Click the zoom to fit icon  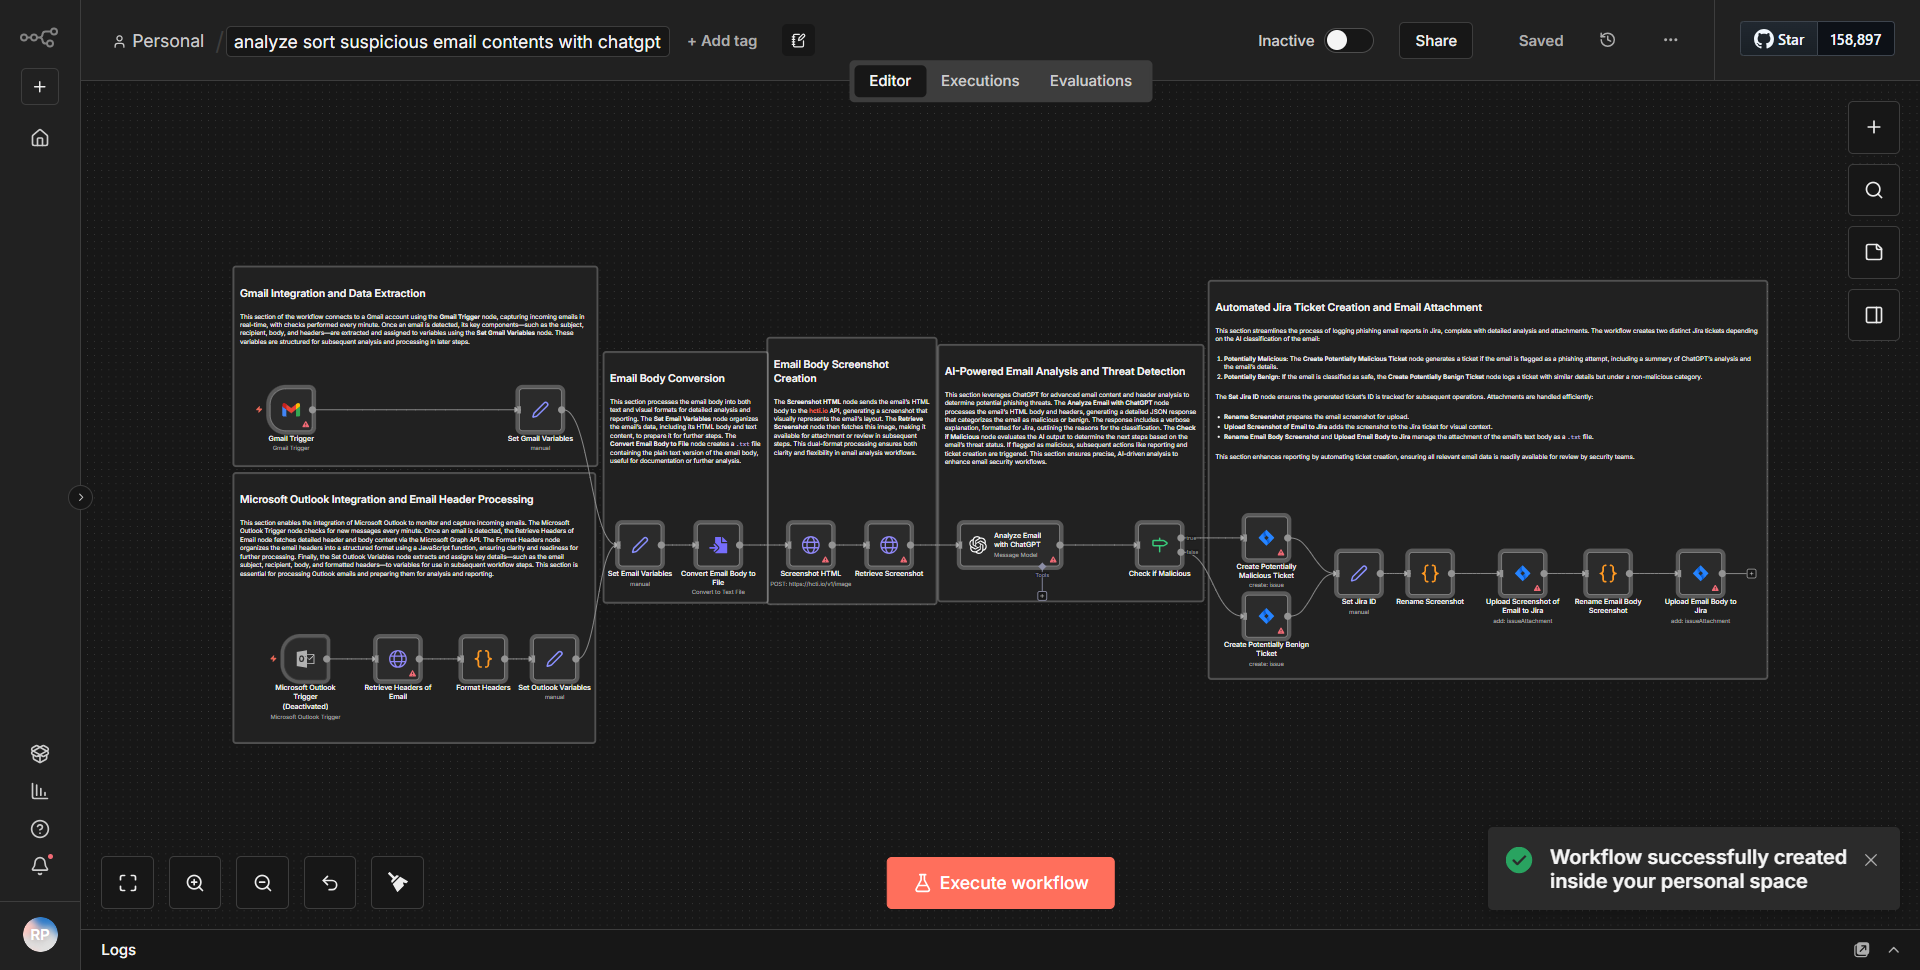click(x=127, y=882)
